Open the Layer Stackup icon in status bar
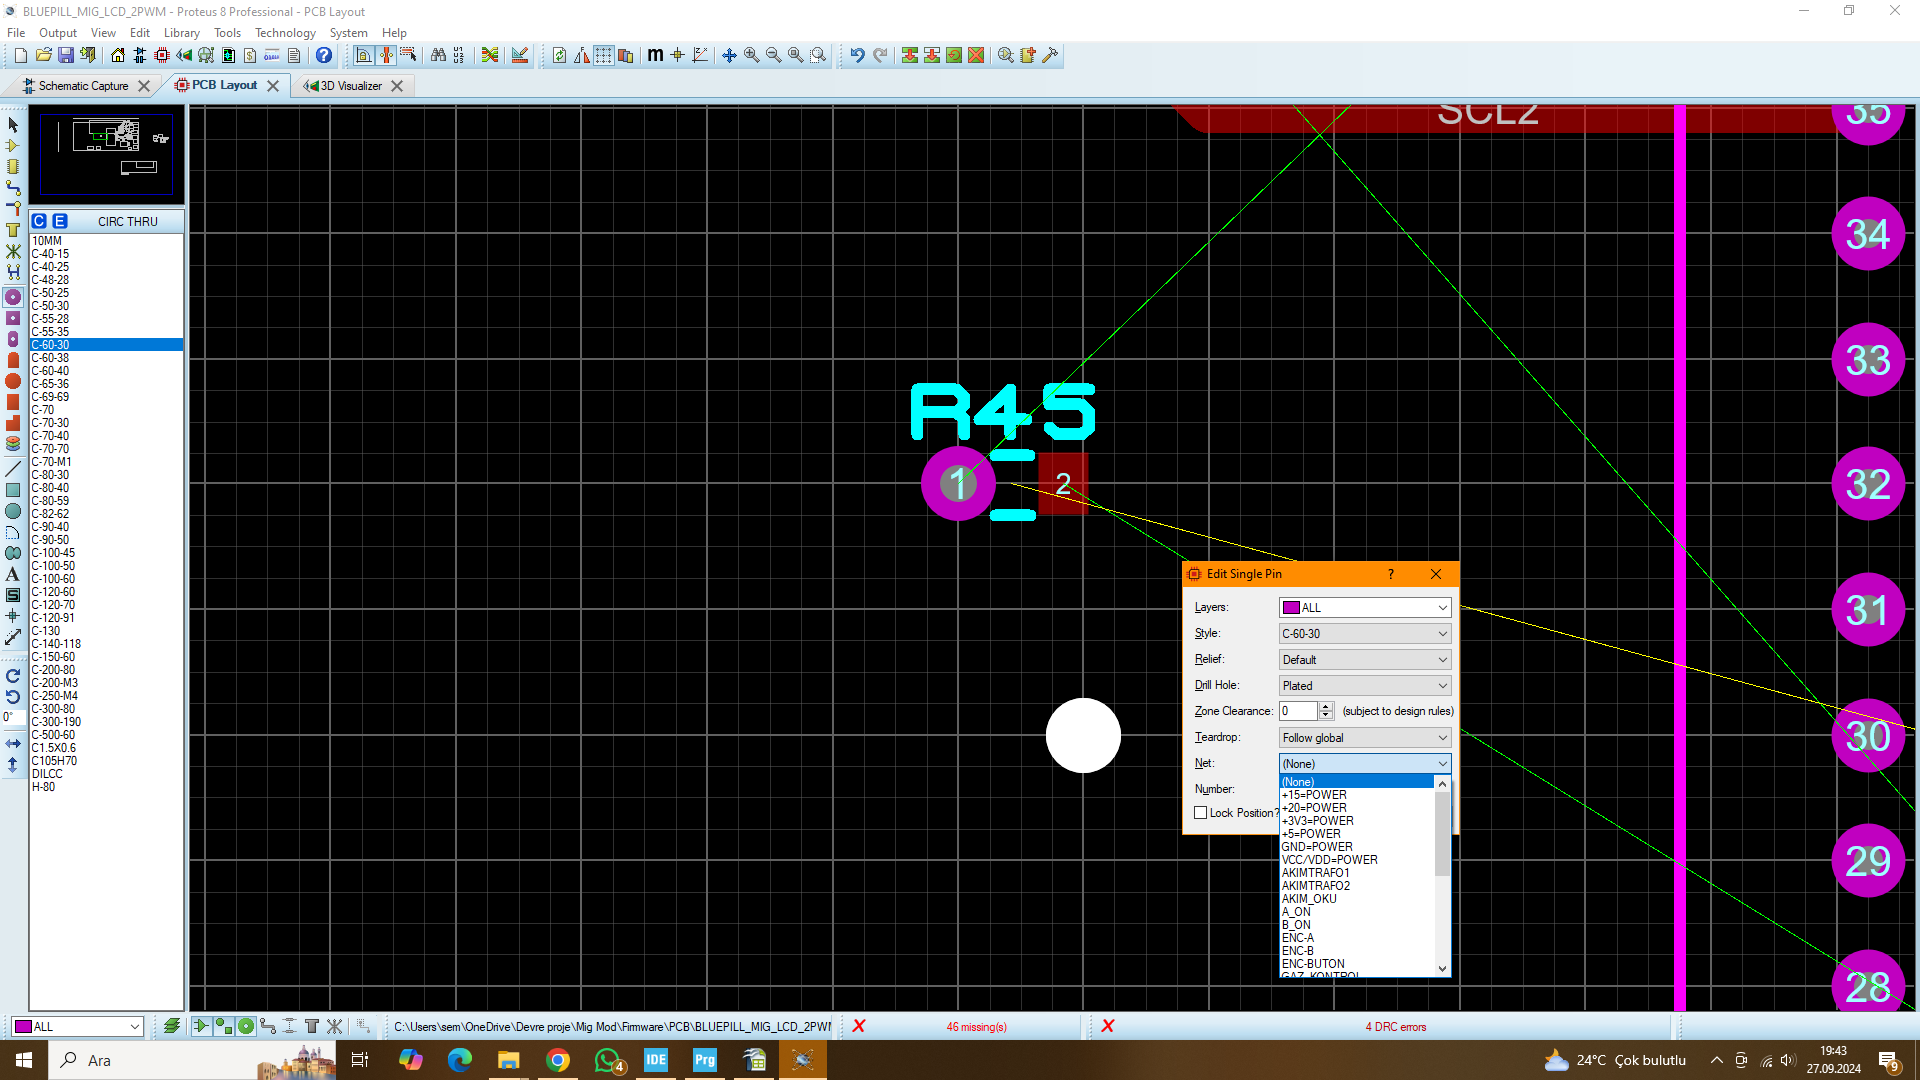Viewport: 1920px width, 1080px height. [172, 1026]
